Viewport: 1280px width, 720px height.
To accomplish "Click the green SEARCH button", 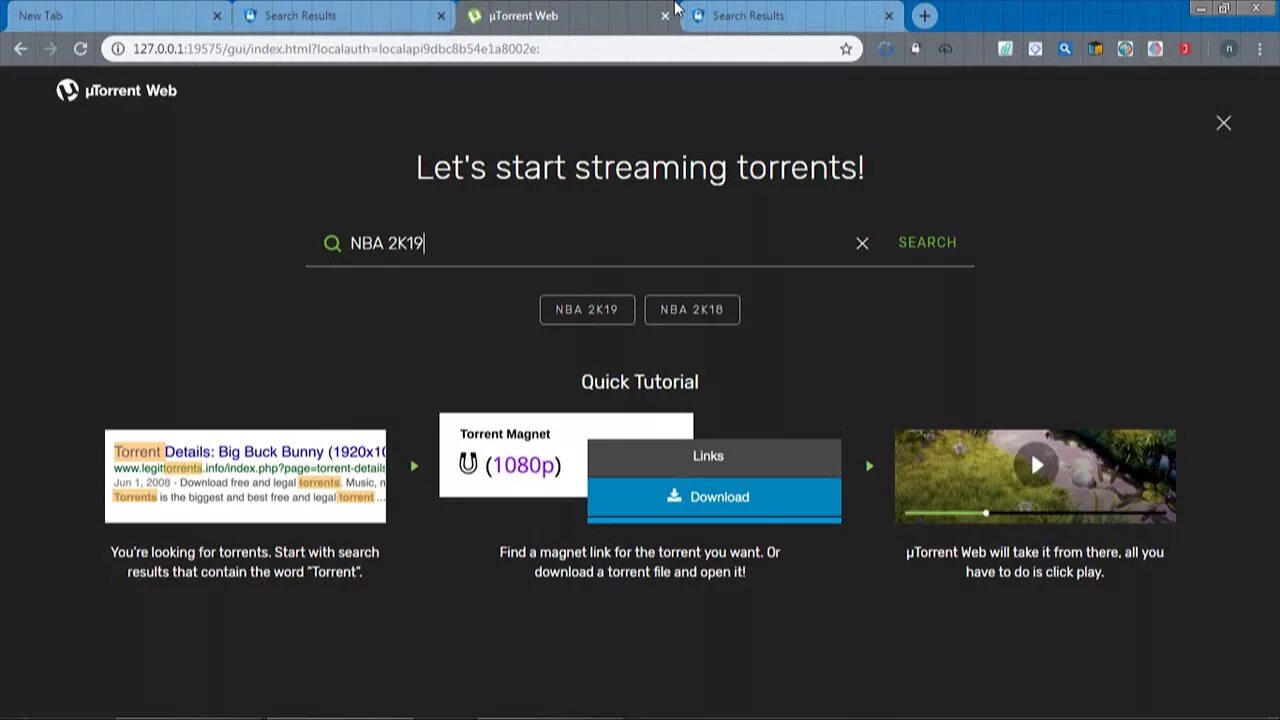I will tap(927, 242).
